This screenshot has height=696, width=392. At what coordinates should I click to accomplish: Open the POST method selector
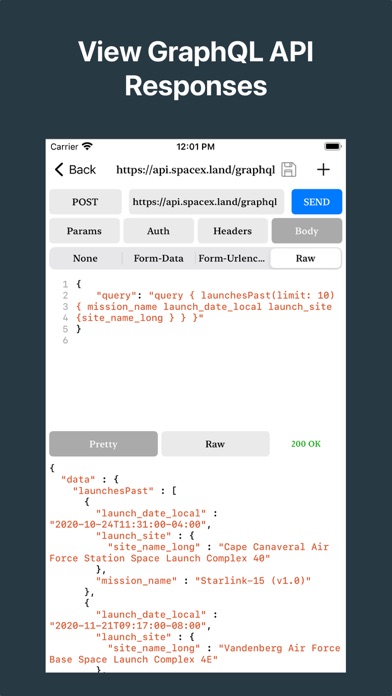pyautogui.click(x=85, y=202)
